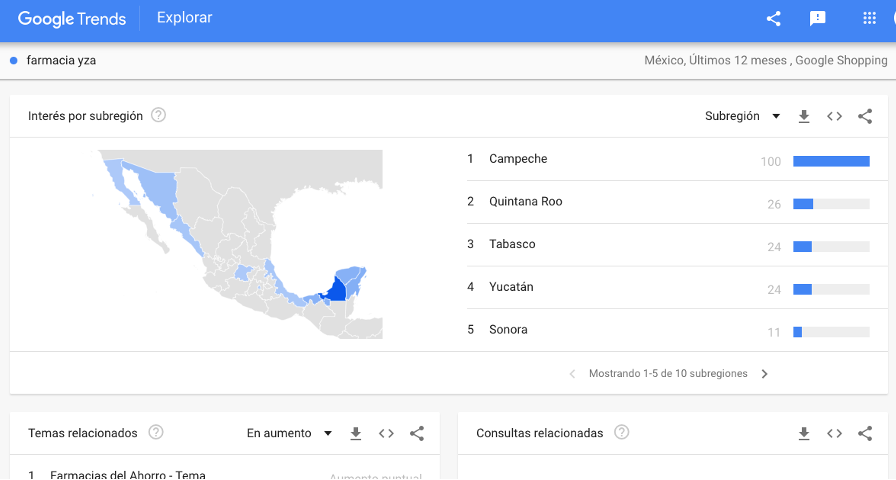Screen dimensions: 896x480
Task: Select Campeche in the subregion list
Action: tap(518, 159)
